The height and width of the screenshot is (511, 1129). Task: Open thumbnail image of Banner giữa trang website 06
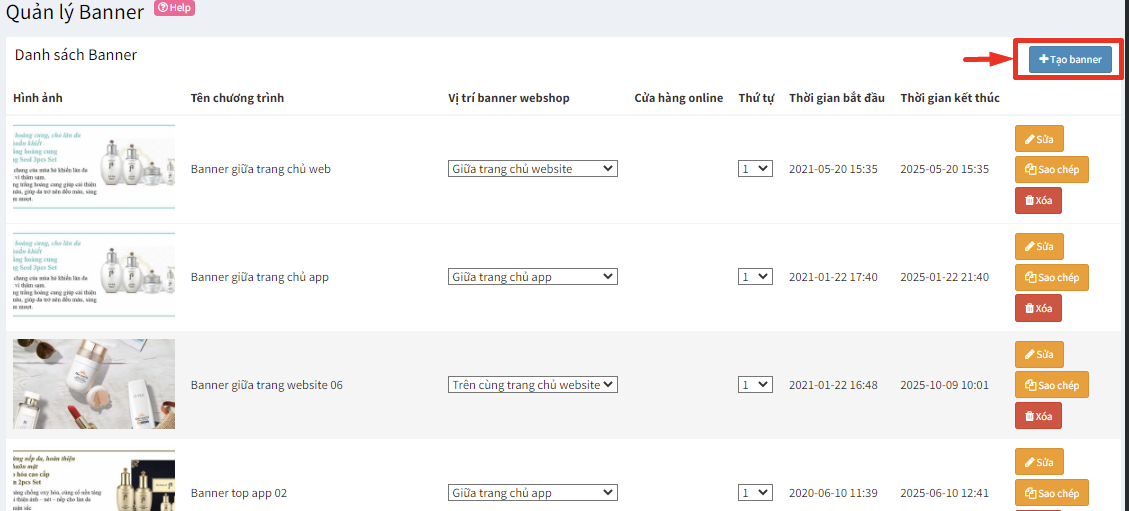click(x=93, y=384)
